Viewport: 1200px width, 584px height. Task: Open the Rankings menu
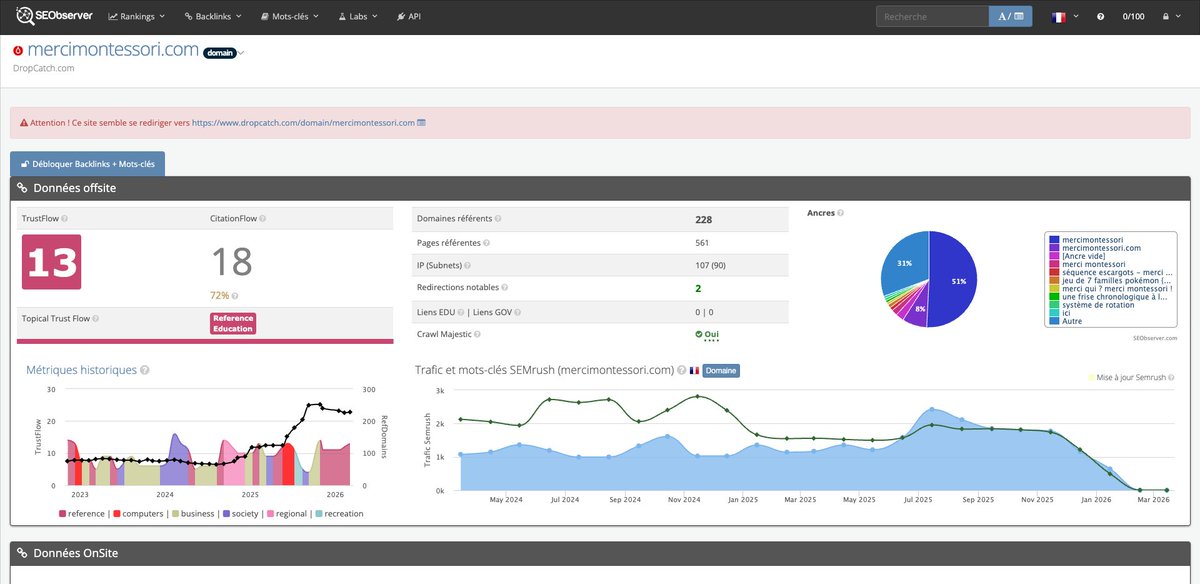pyautogui.click(x=136, y=17)
